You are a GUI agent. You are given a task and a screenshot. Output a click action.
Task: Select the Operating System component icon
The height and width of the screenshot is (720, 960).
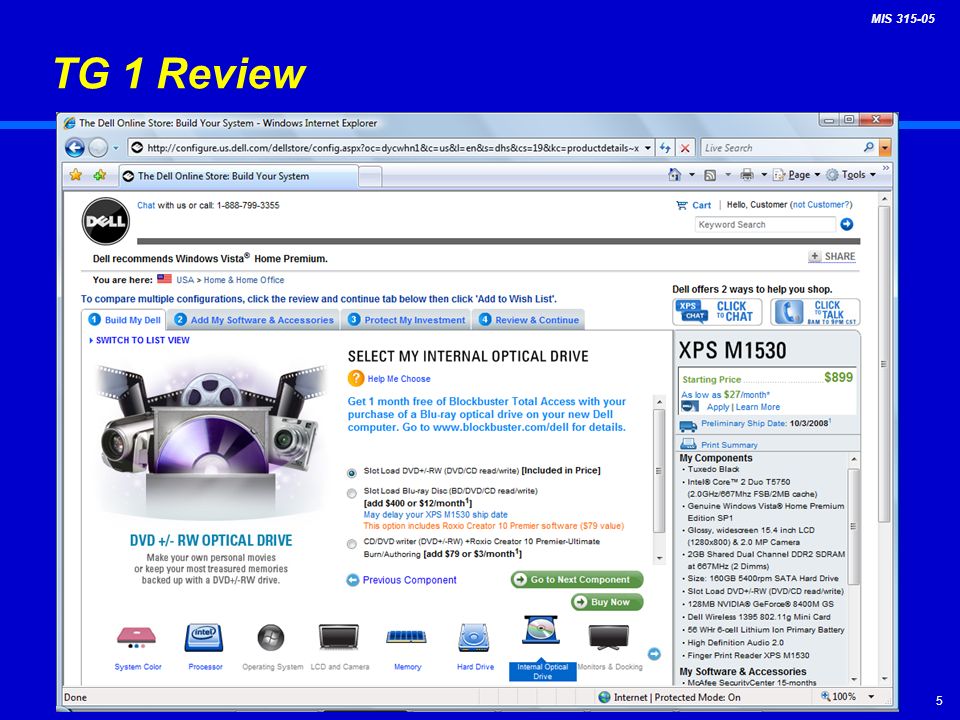coord(271,637)
